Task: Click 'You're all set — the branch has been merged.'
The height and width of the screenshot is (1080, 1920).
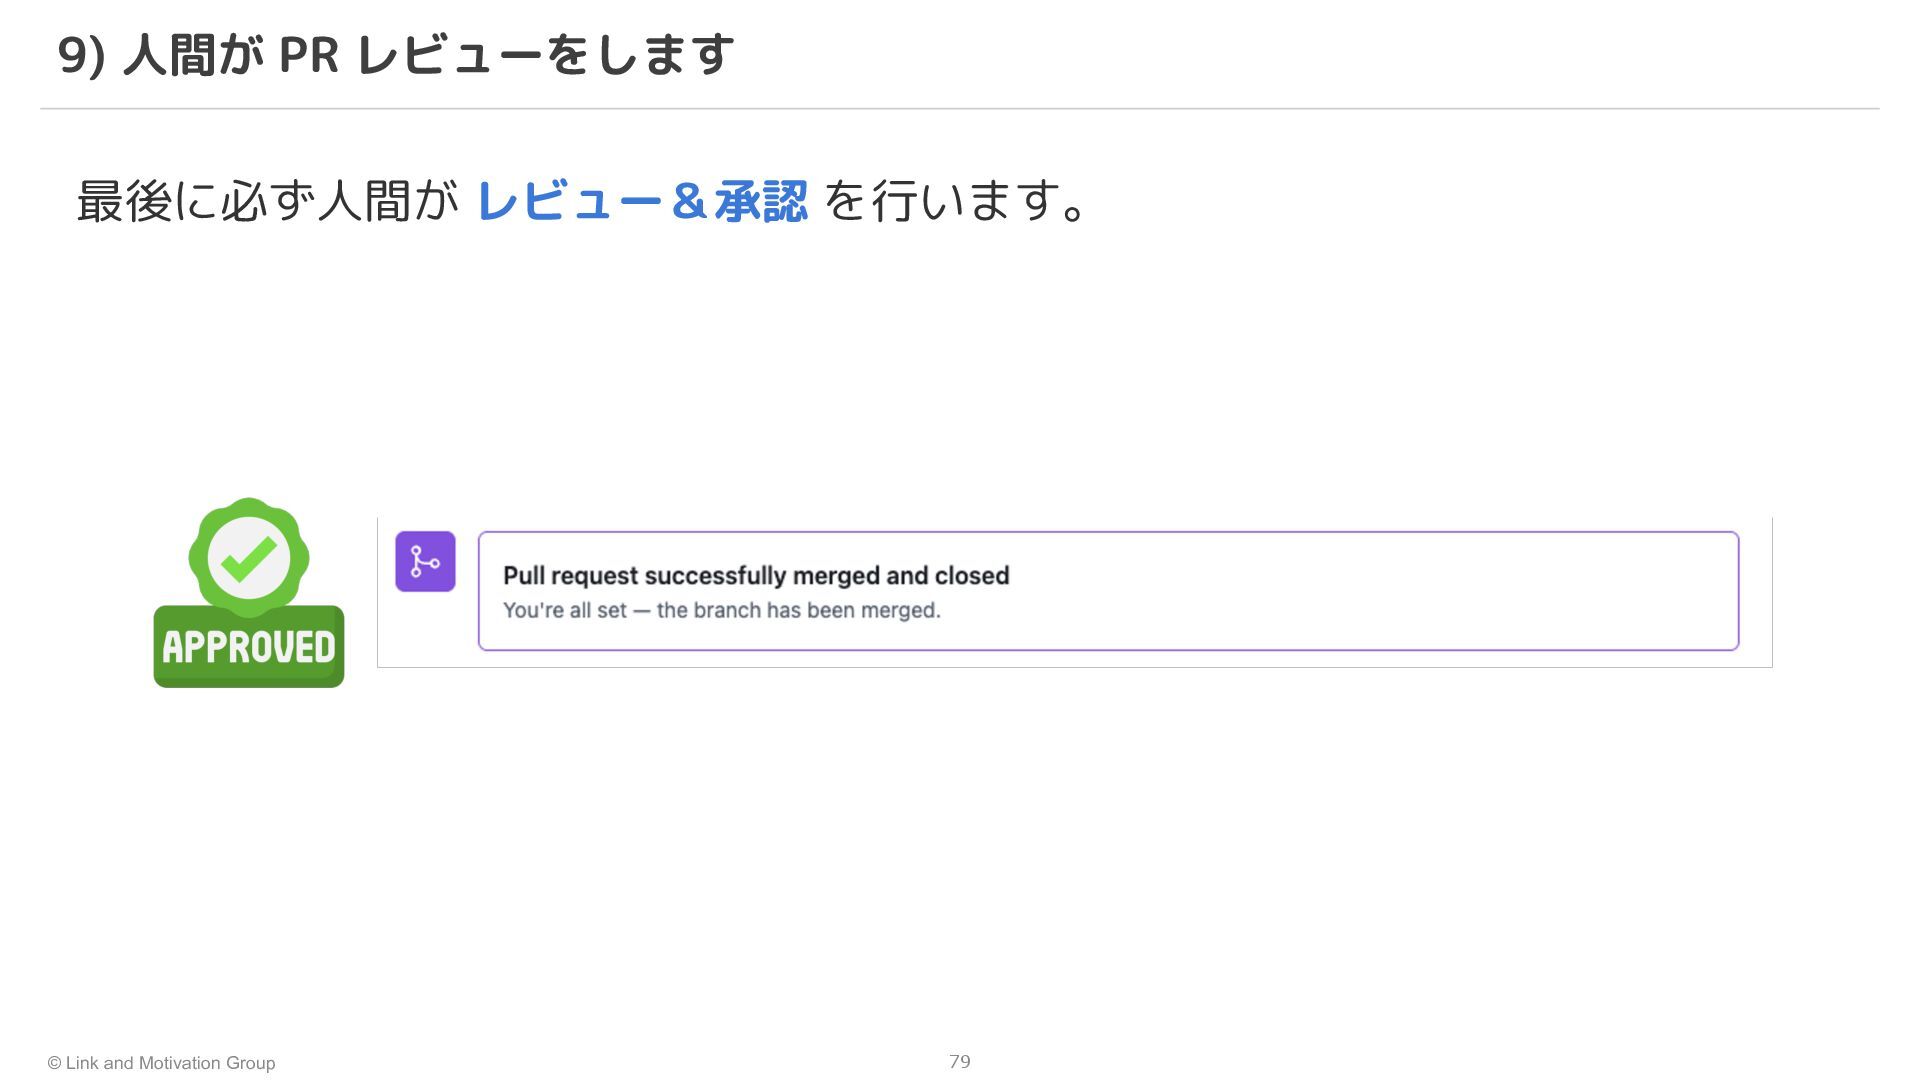Action: (x=722, y=610)
